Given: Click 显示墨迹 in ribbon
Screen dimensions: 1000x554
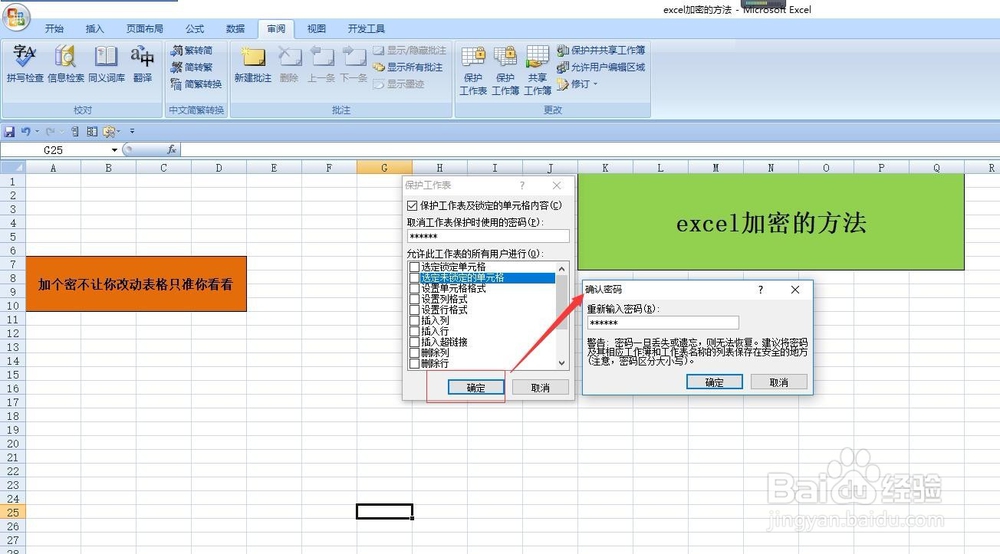Looking at the screenshot, I should [x=399, y=84].
